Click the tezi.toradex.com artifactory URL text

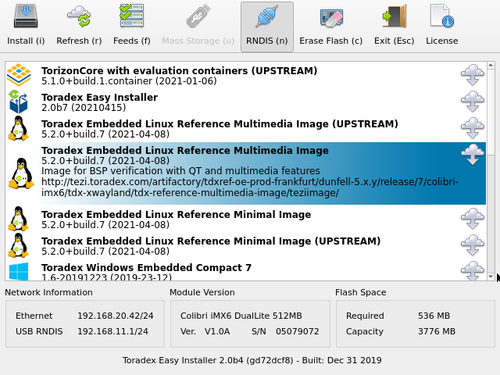tap(250, 187)
